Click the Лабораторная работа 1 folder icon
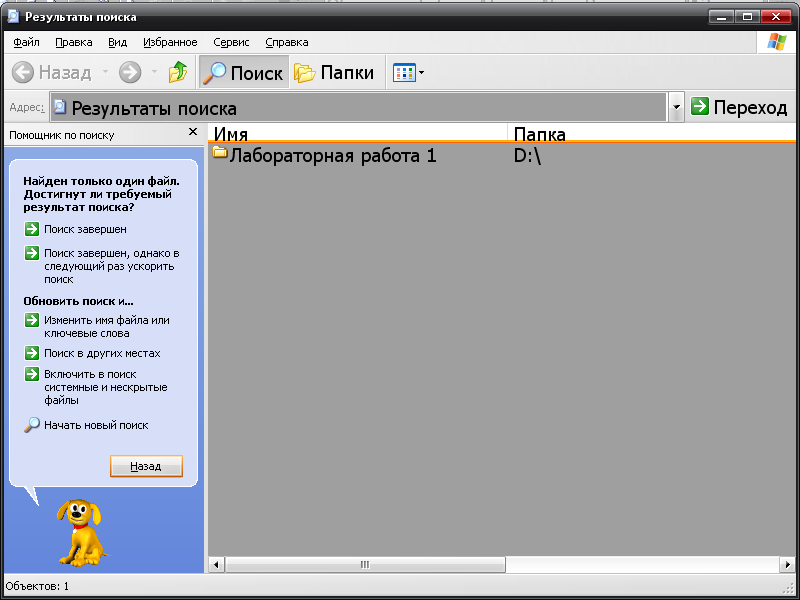This screenshot has width=800, height=600. click(x=219, y=152)
